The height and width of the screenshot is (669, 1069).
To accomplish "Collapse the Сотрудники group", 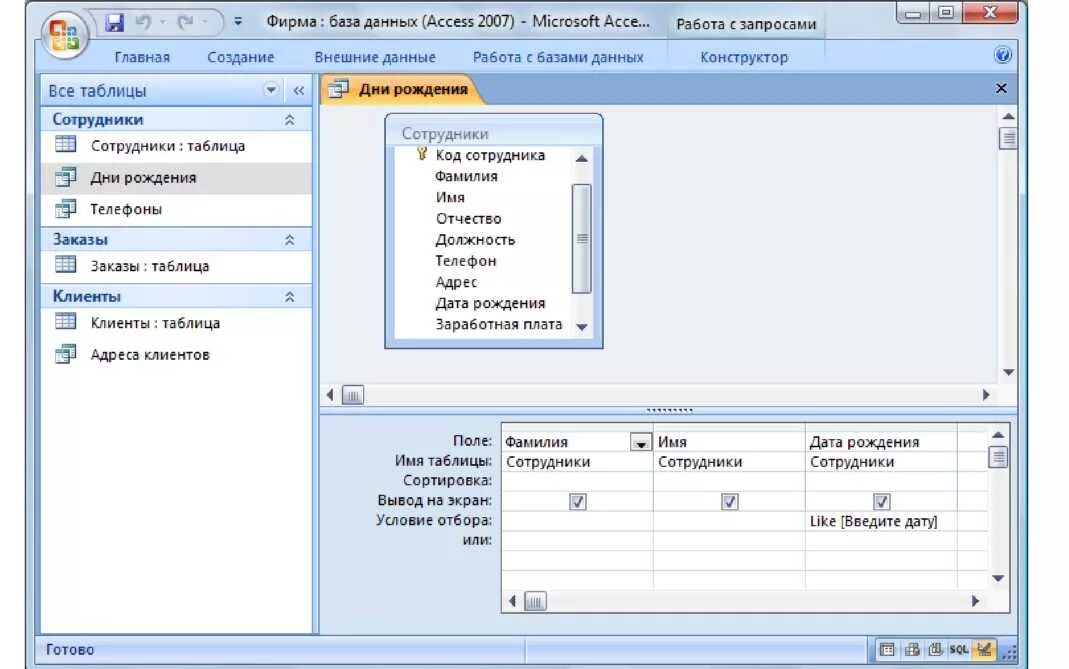I will point(289,120).
